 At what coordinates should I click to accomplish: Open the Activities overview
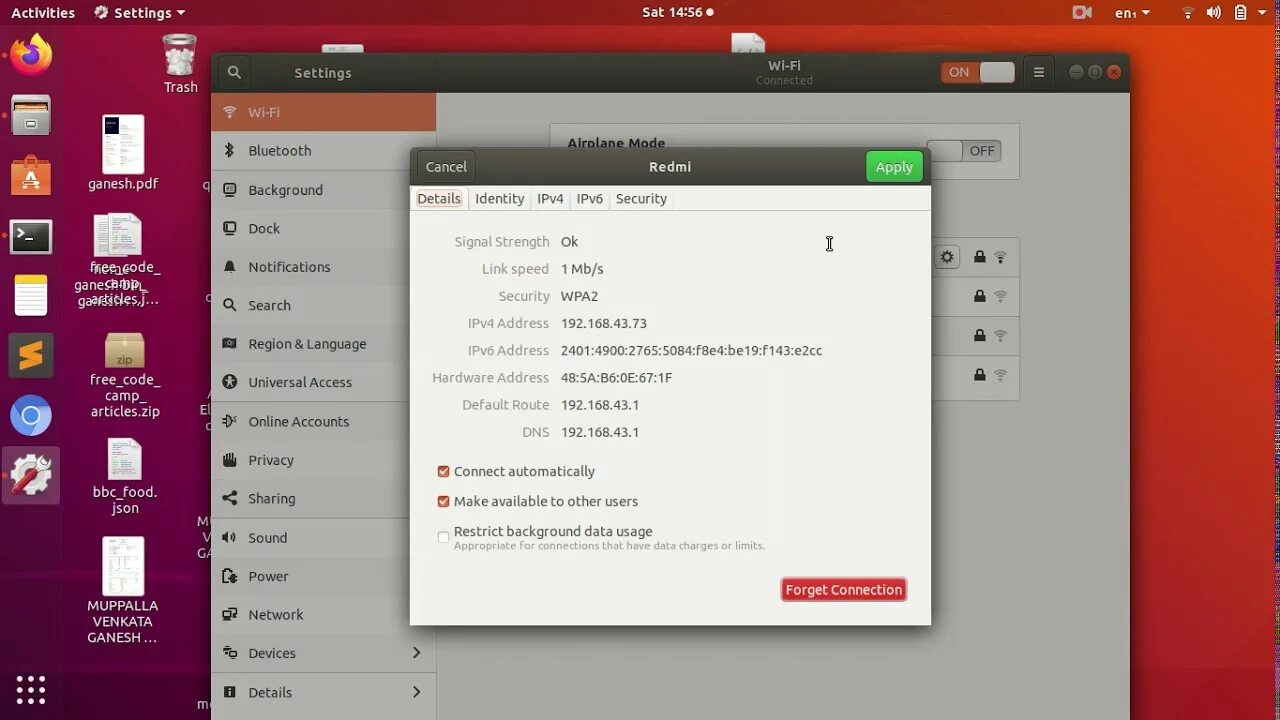click(x=43, y=13)
